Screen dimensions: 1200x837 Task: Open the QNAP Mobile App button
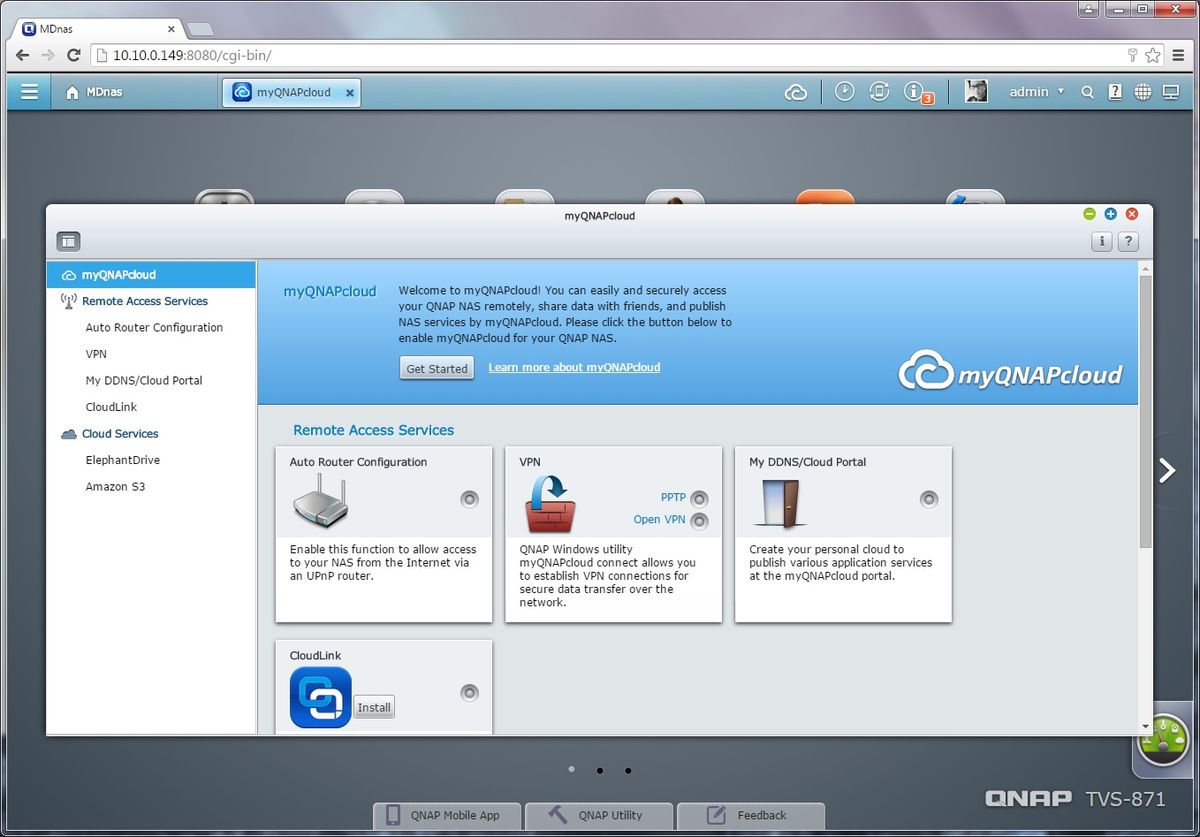pos(448,815)
